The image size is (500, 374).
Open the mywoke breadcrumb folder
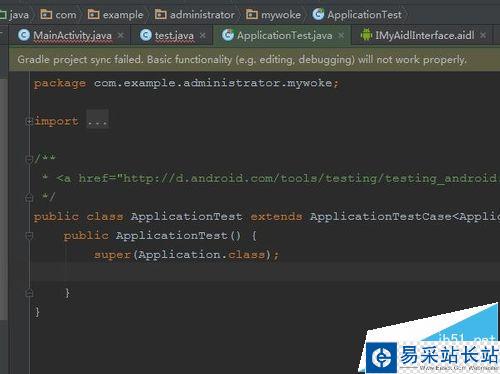click(273, 15)
